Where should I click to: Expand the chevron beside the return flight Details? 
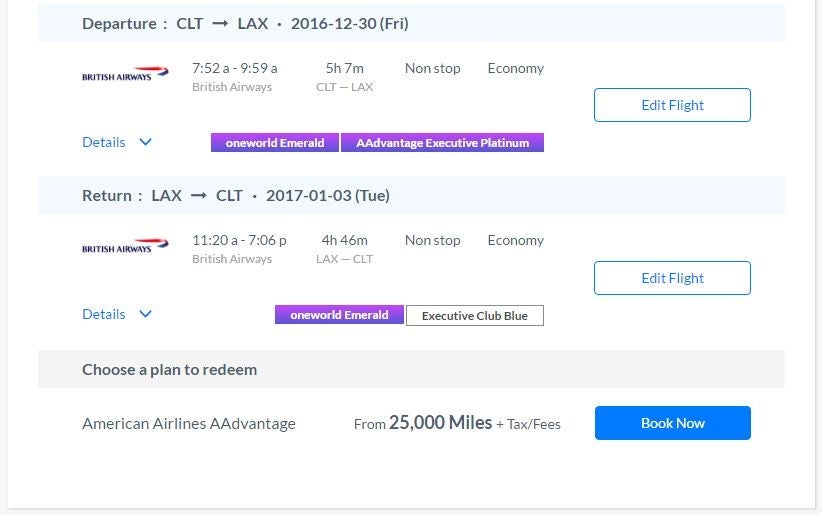click(146, 314)
